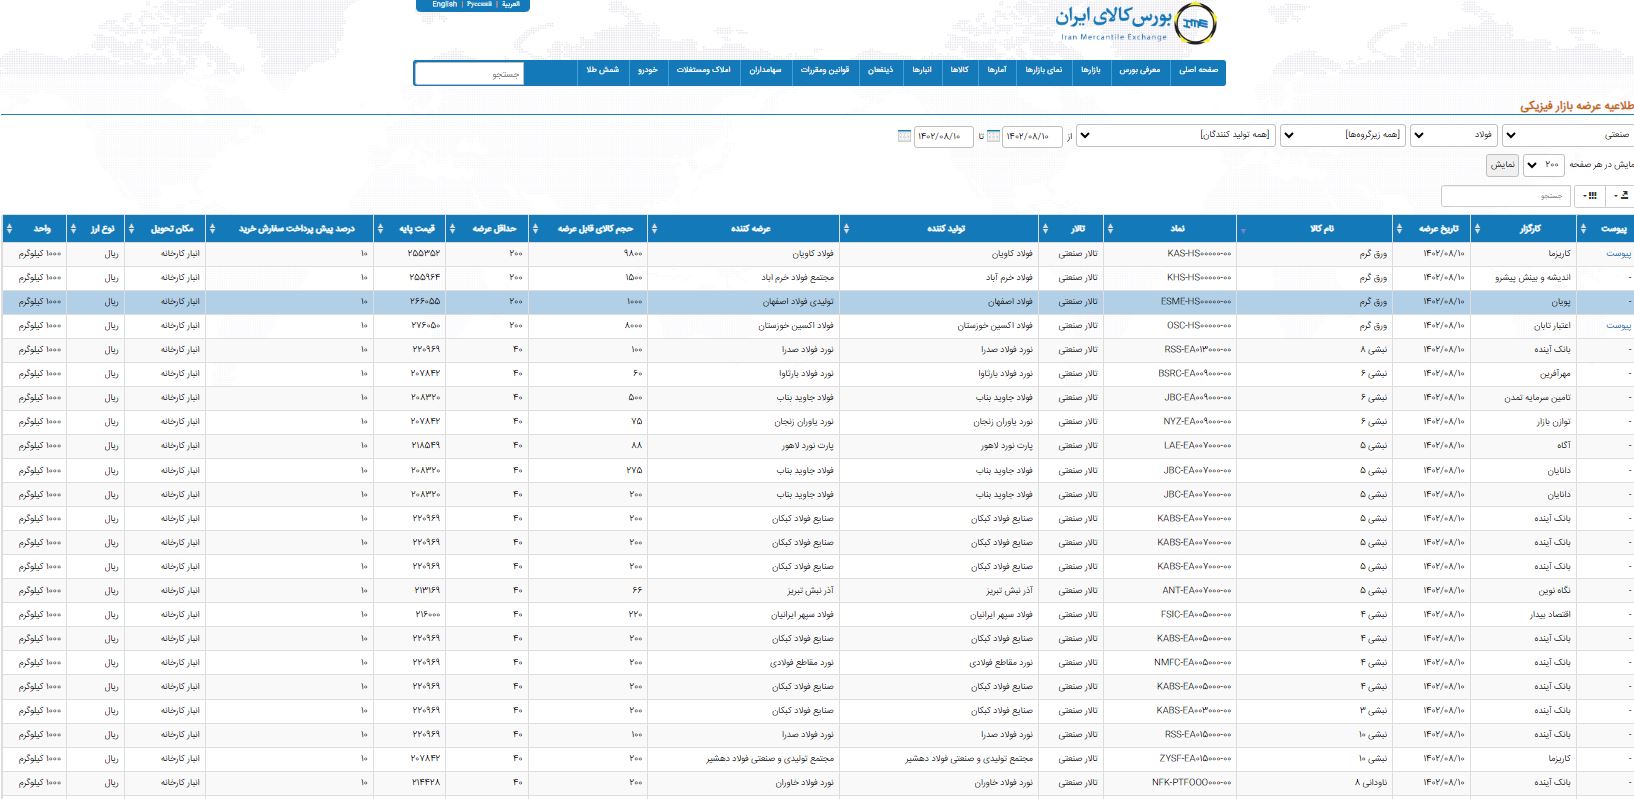Open the فولاد group dropdown
This screenshot has height=799, width=1634.
tap(1453, 135)
